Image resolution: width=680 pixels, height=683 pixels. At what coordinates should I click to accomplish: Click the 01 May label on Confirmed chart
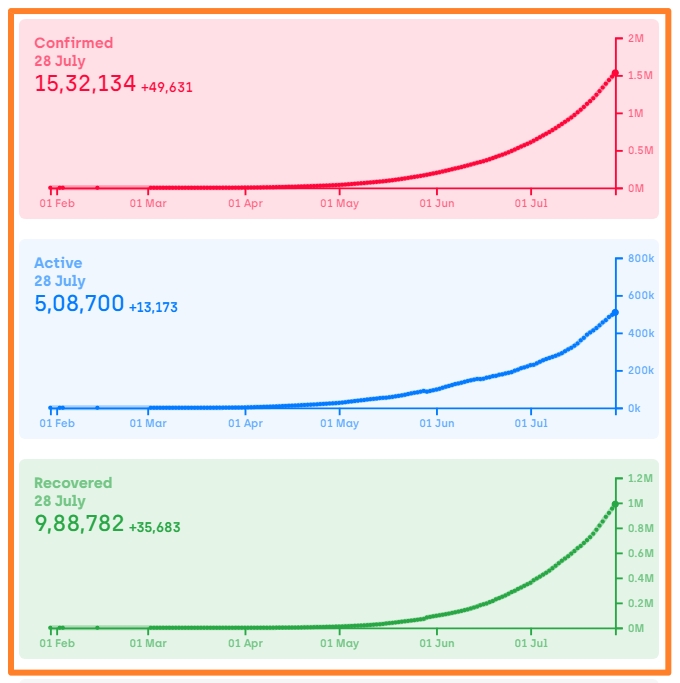pos(339,202)
